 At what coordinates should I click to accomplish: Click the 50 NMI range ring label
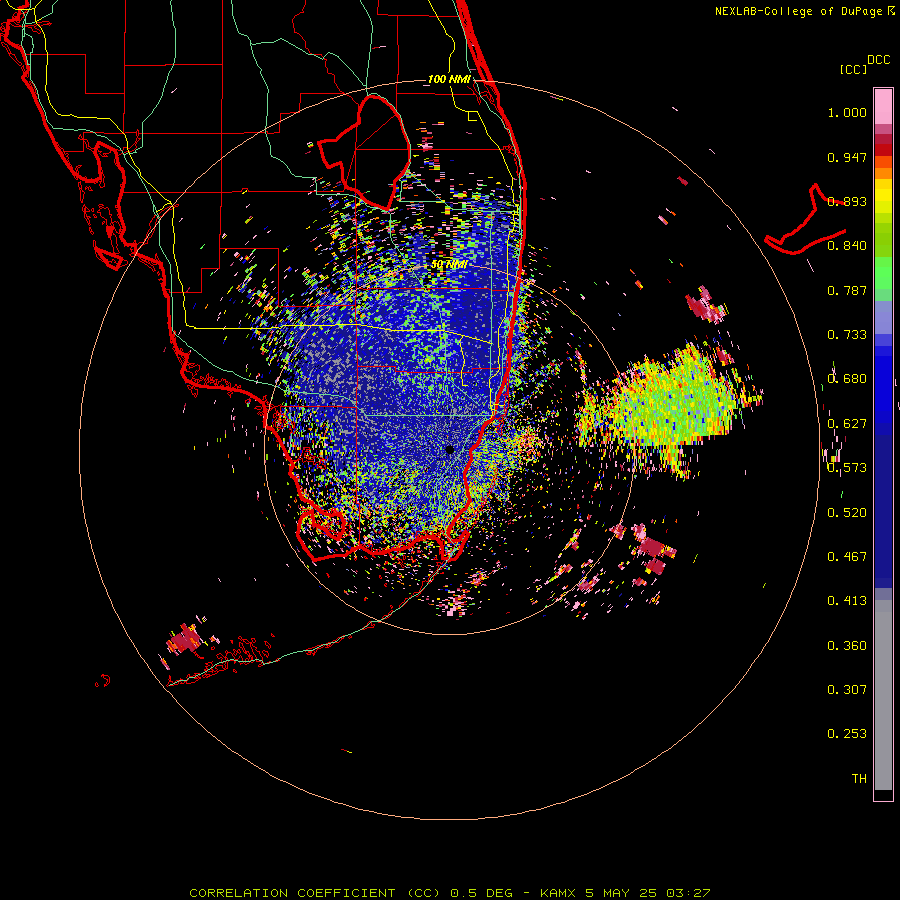[x=449, y=265]
